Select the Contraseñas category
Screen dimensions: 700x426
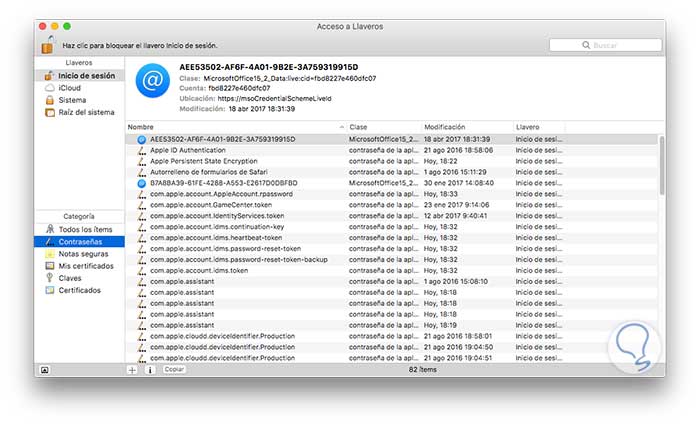click(x=79, y=242)
